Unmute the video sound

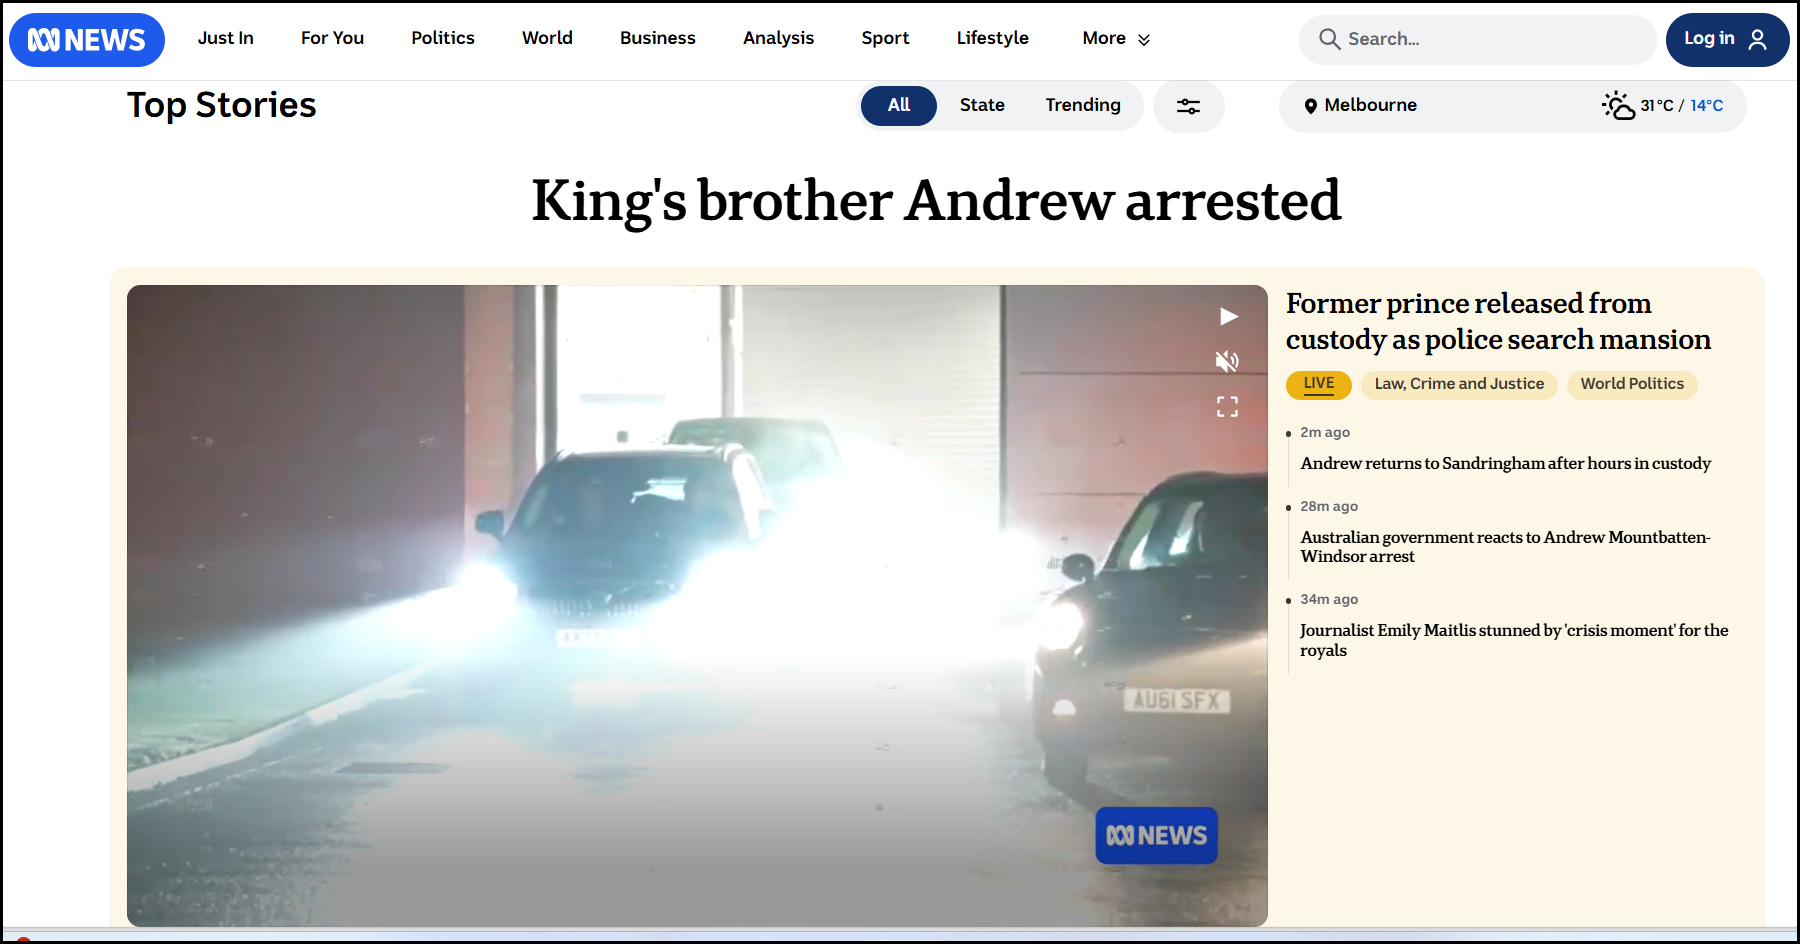coord(1227,361)
